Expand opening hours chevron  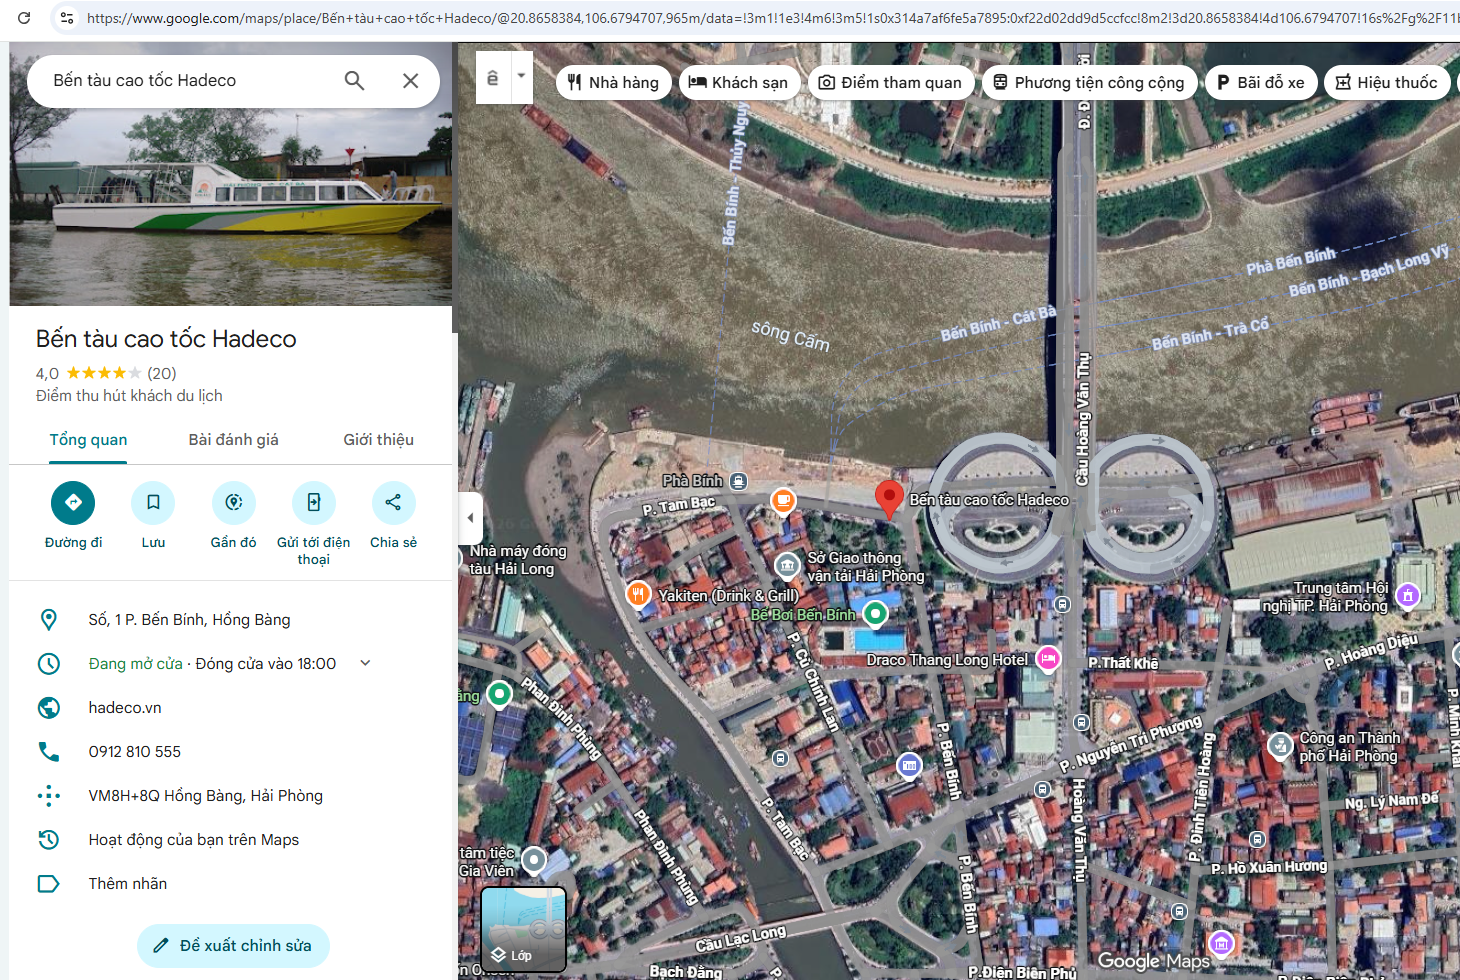tap(366, 663)
